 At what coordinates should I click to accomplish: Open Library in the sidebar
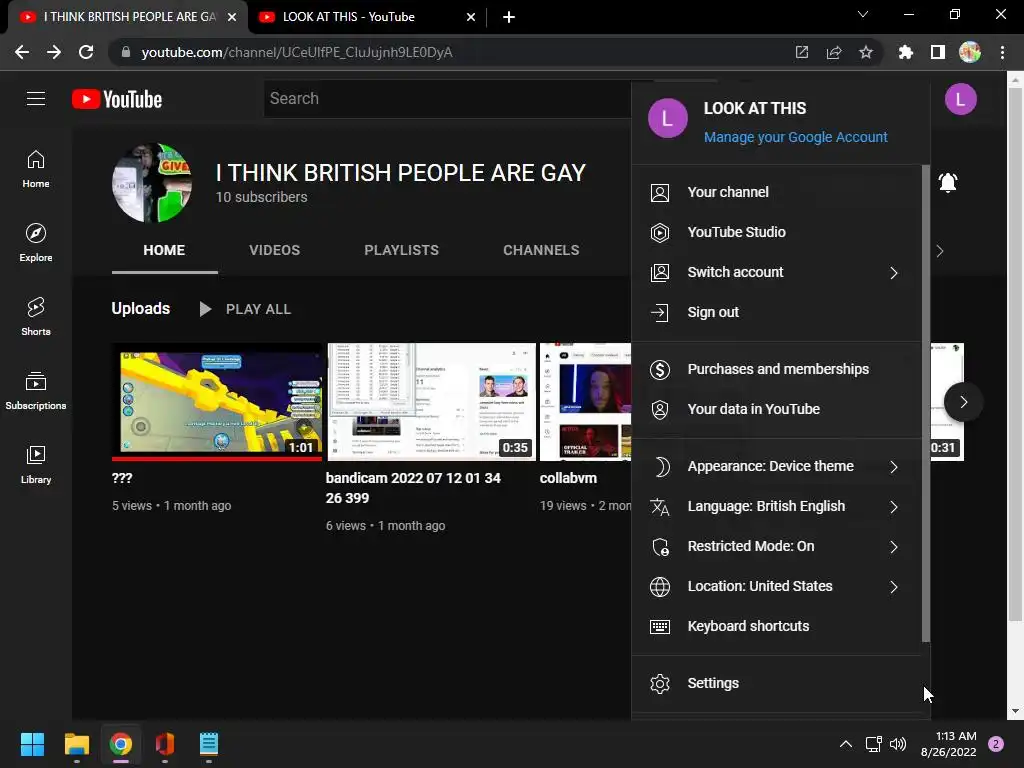pos(36,464)
